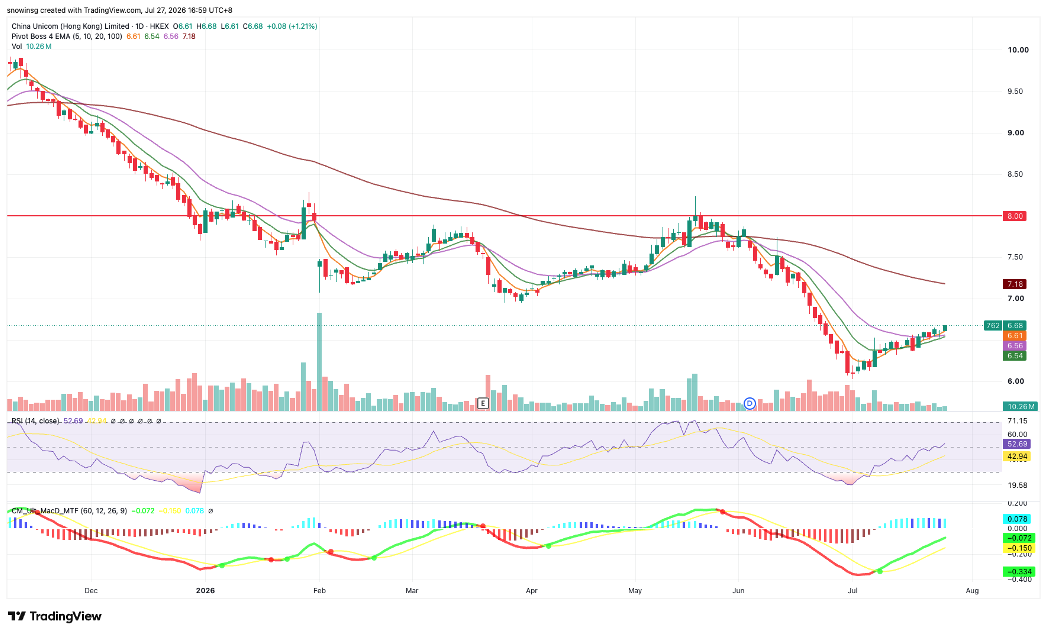Screen dimensions: 1048x633
Task: Click the 7.18 dark red EMA price tag
Action: pyautogui.click(x=1015, y=284)
